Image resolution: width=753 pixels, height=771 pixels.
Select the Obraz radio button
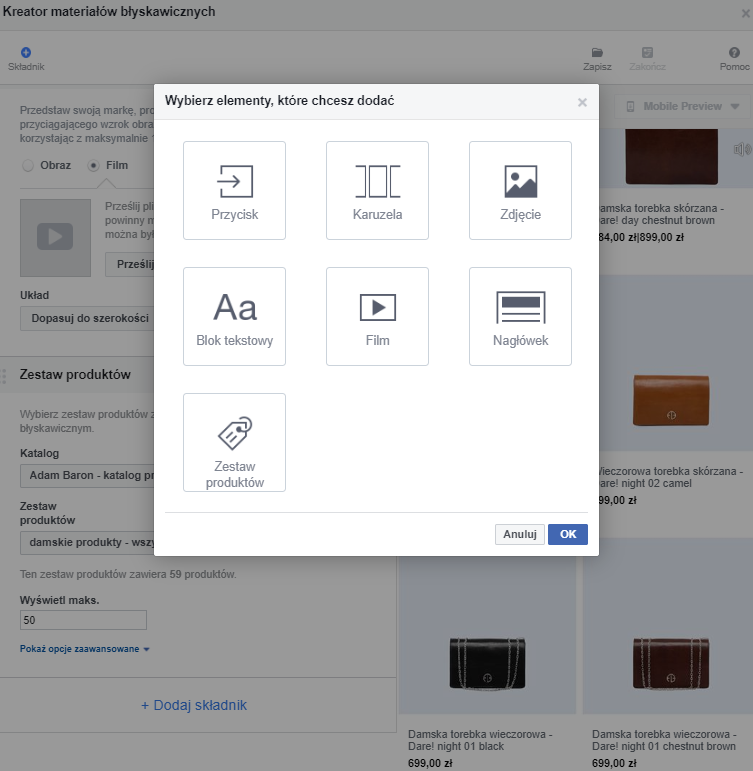28,165
